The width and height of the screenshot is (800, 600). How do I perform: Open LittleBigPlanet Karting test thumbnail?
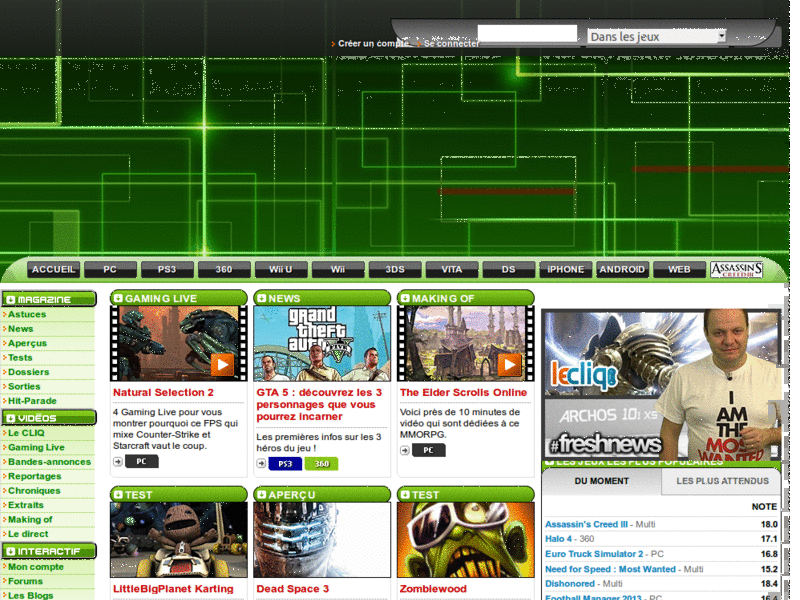[x=179, y=540]
